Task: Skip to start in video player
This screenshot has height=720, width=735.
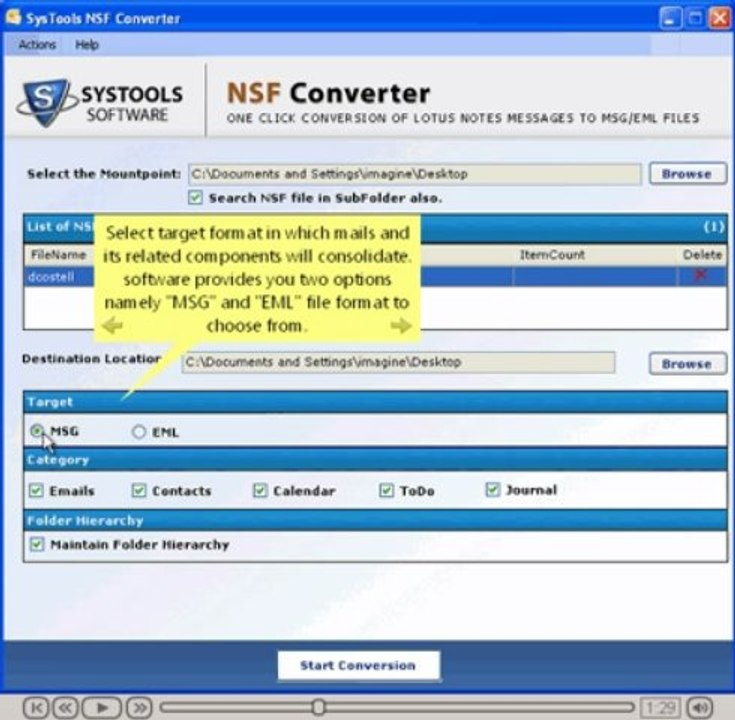Action: coord(36,707)
